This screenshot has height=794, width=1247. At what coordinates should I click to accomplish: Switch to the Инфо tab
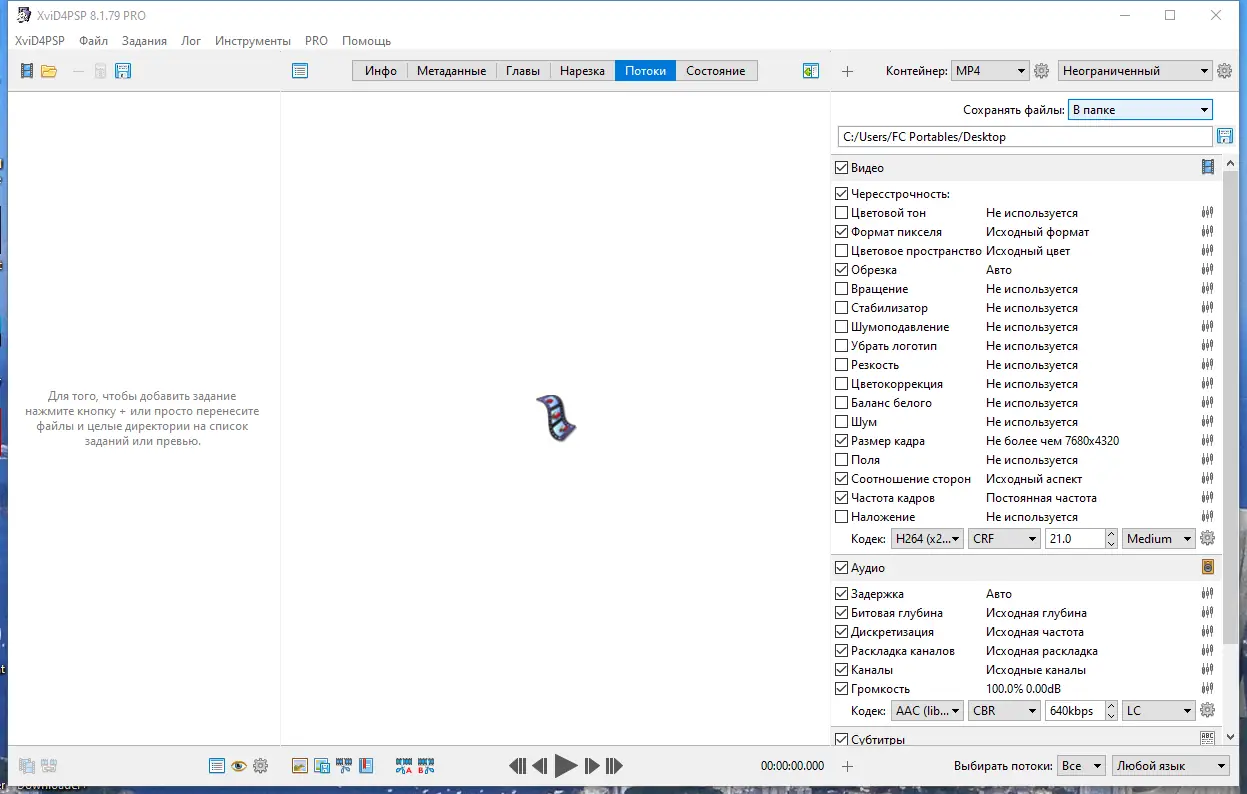[381, 71]
